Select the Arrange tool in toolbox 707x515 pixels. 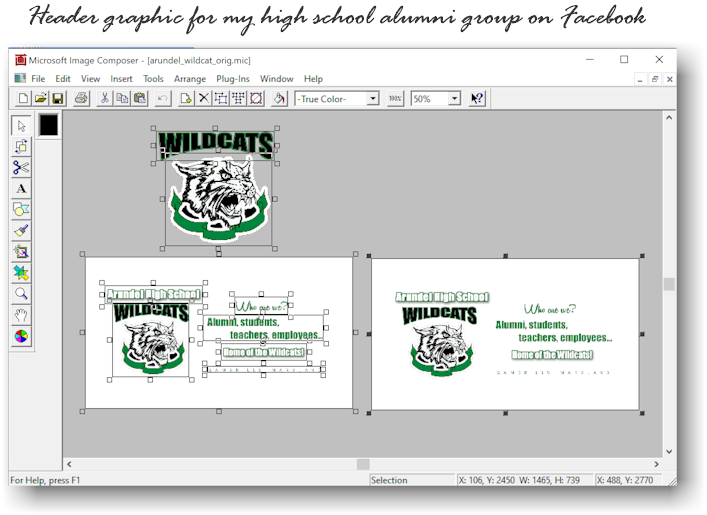(x=21, y=147)
